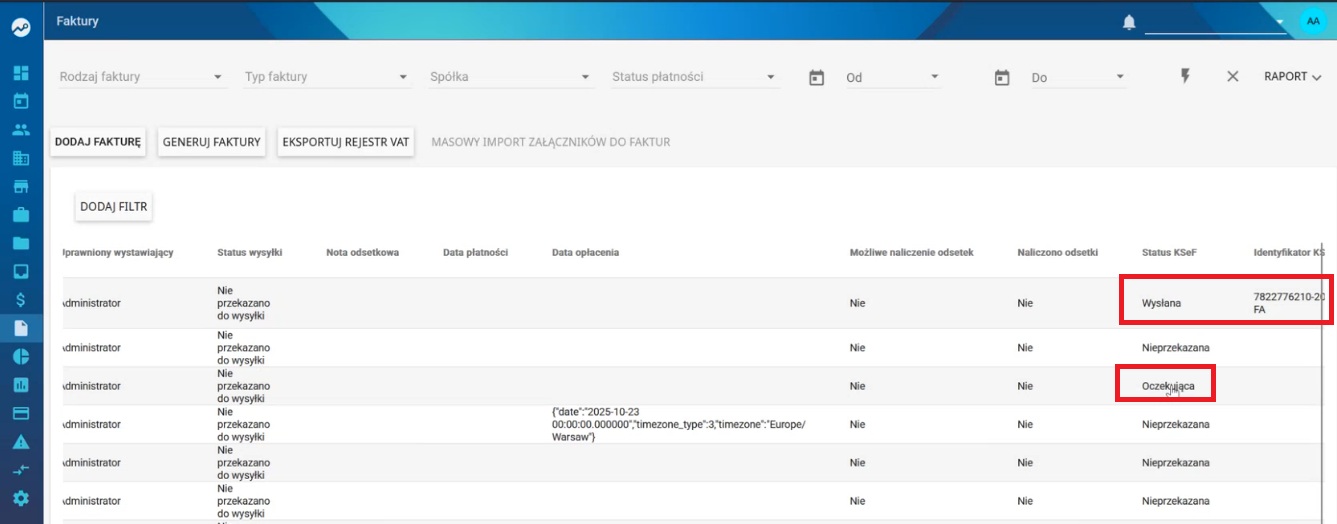
Task: Click the 7822776210 KSeF identifier cell
Action: click(1288, 303)
